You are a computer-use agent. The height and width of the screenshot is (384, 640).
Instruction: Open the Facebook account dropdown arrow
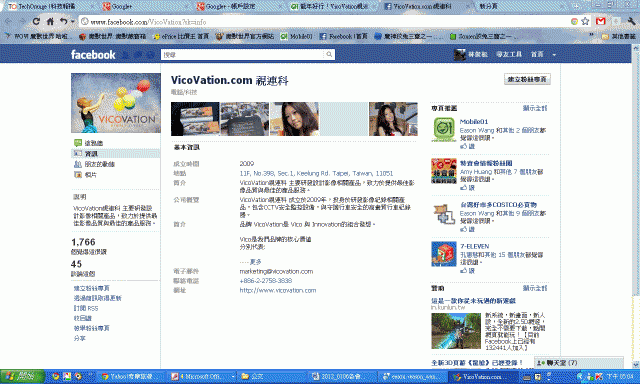coord(554,55)
